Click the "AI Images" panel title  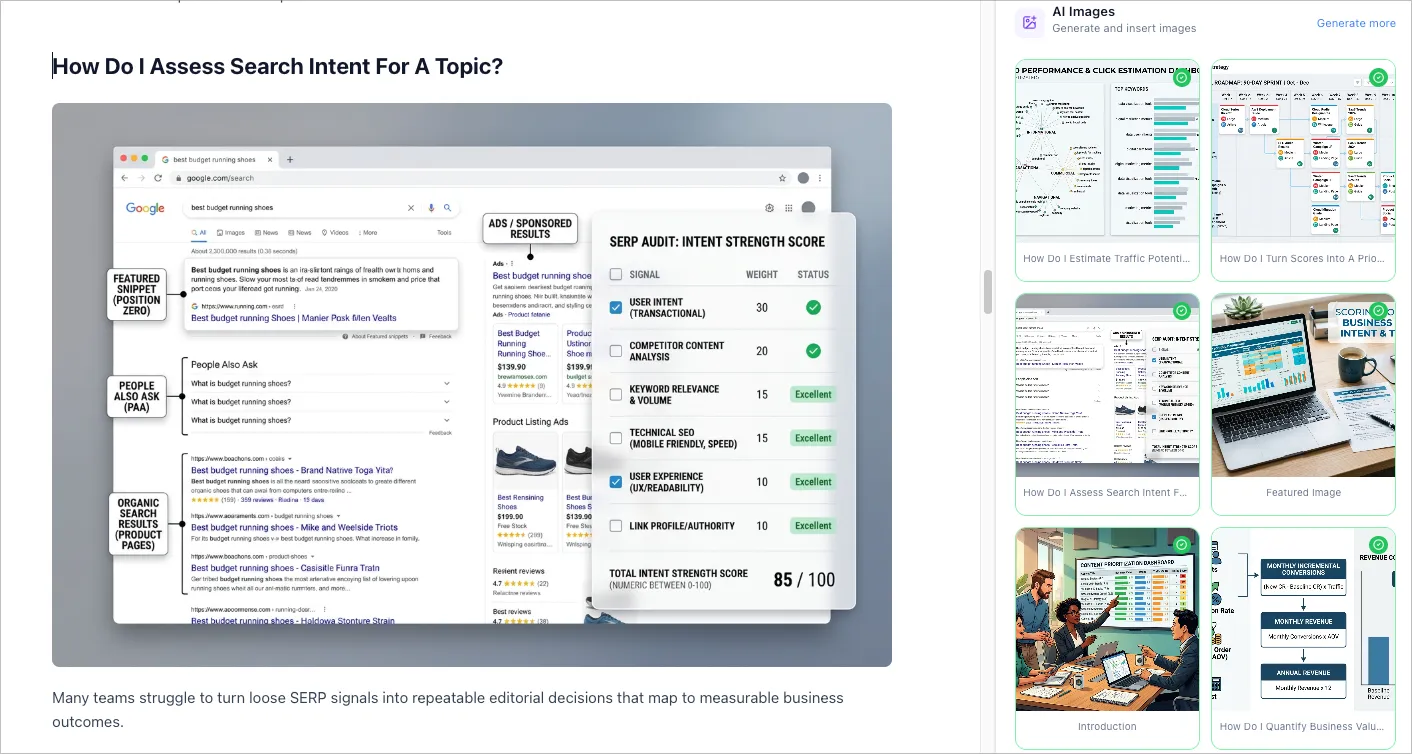1083,12
